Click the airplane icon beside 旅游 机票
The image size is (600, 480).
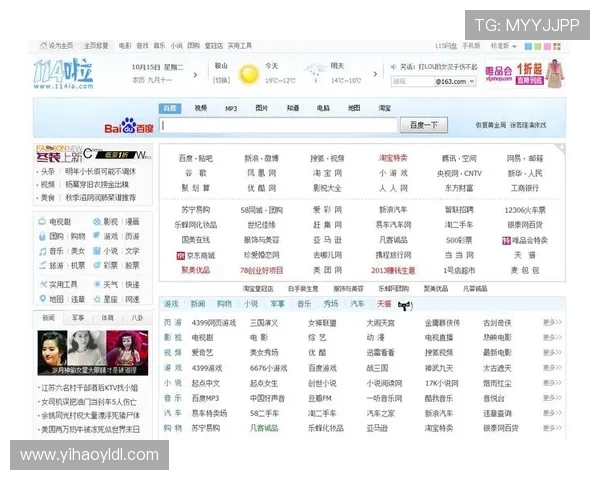click(42, 265)
